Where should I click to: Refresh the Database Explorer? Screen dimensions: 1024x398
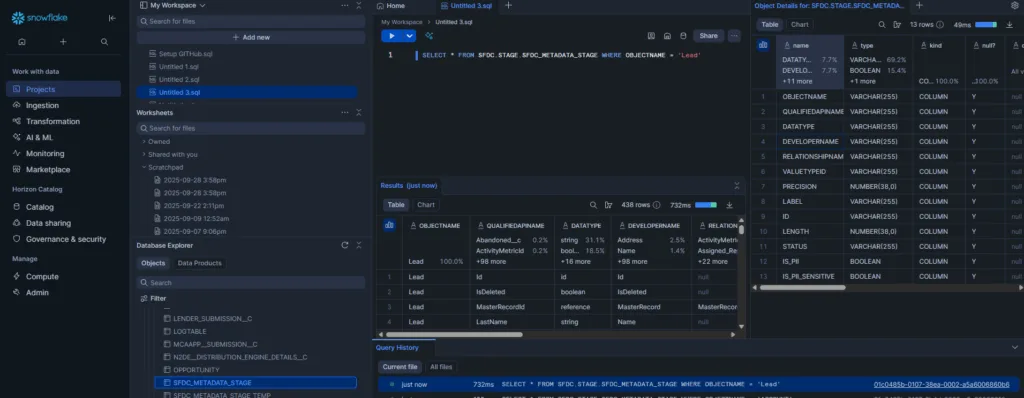(345, 246)
